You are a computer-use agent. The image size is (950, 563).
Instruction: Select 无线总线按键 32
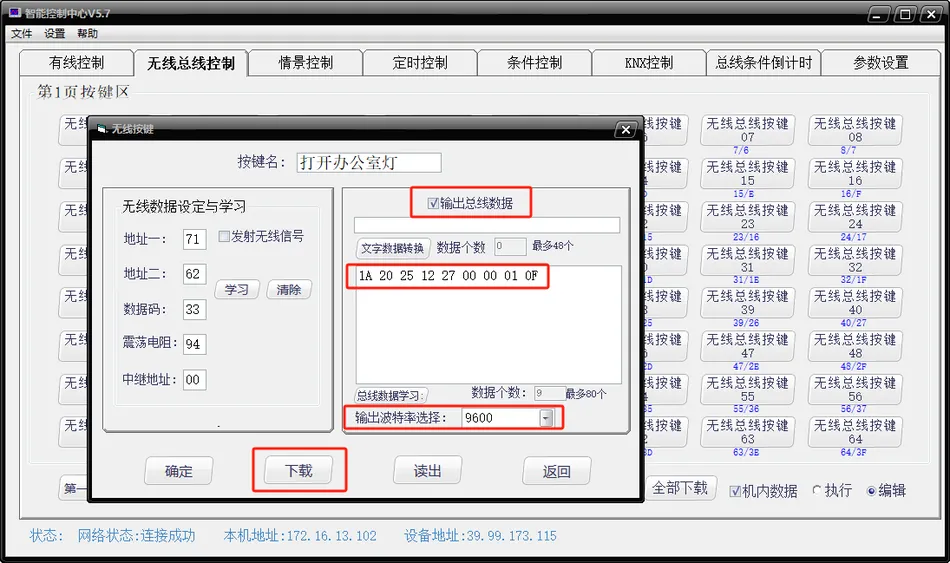pyautogui.click(x=855, y=260)
